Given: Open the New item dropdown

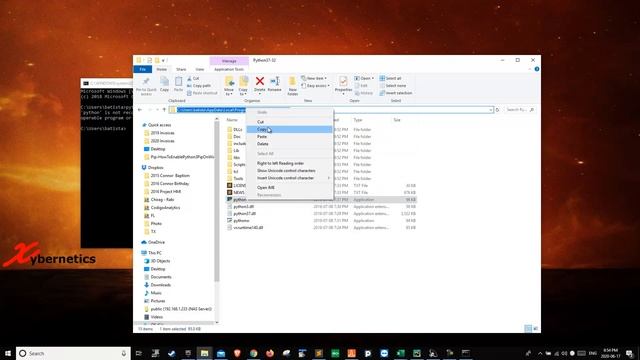Looking at the screenshot, I should click(314, 78).
